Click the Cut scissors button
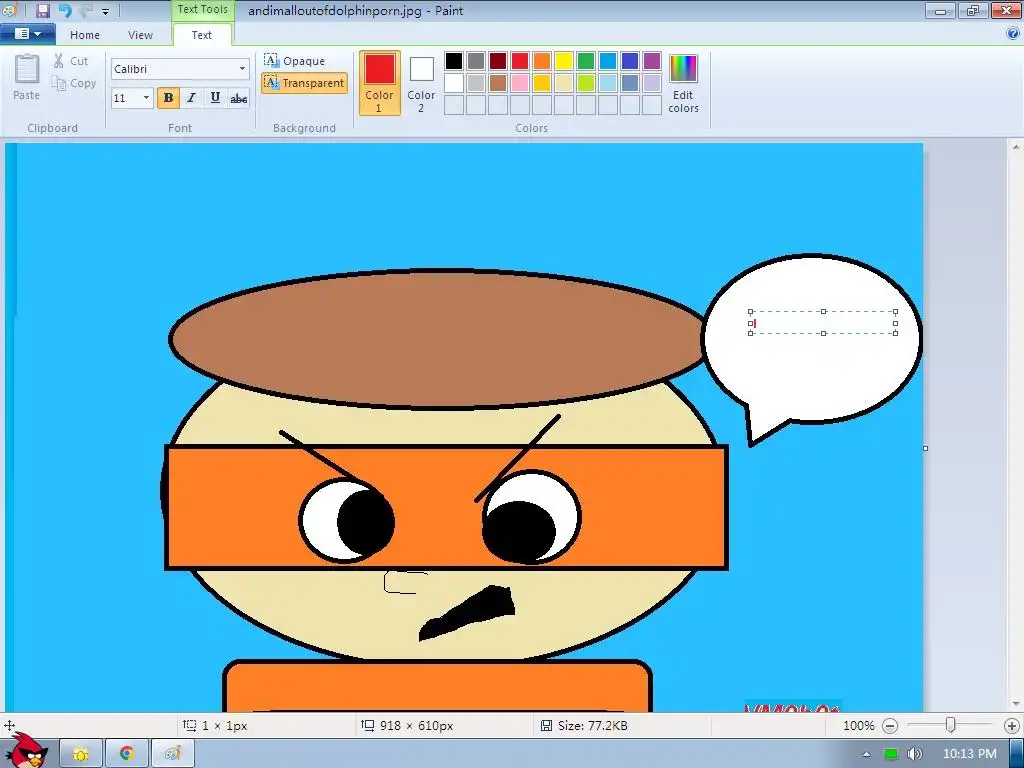This screenshot has height=768, width=1024. tap(71, 61)
